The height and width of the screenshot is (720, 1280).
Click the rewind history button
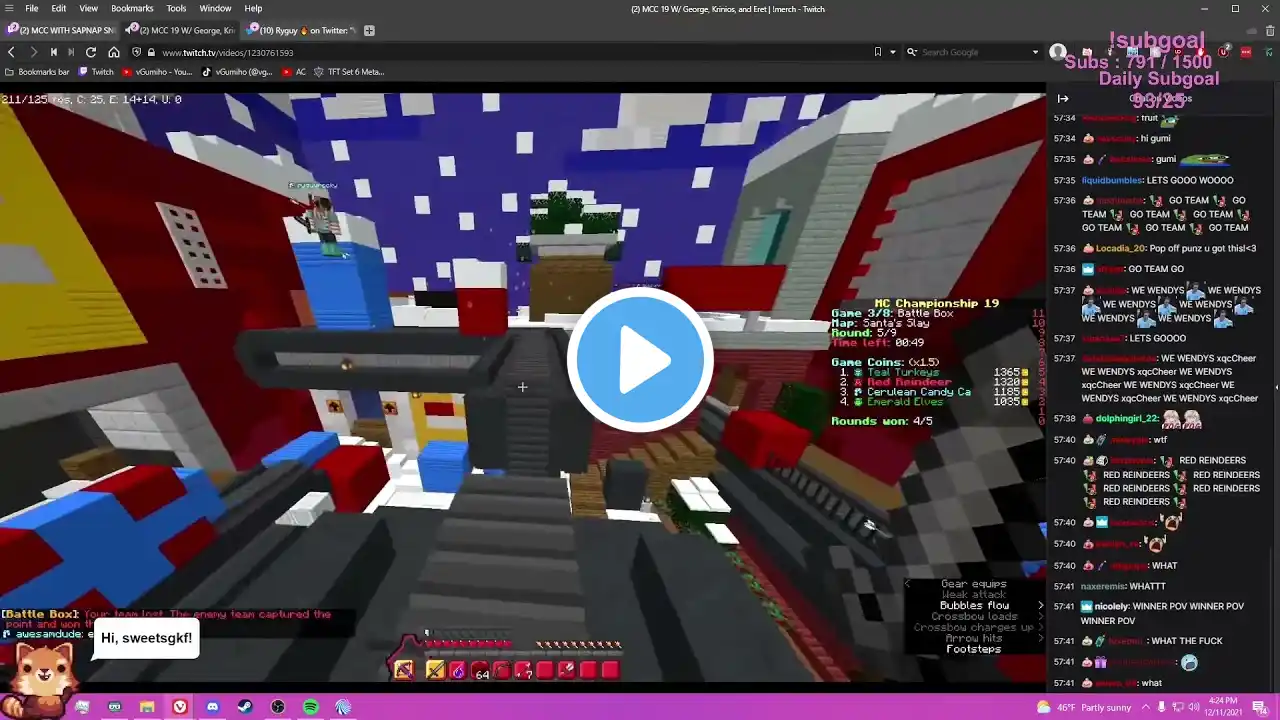54,52
